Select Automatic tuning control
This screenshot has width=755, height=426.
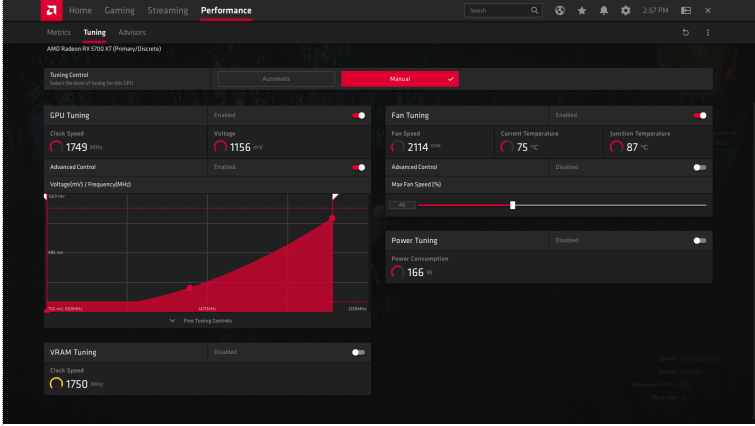[276, 79]
